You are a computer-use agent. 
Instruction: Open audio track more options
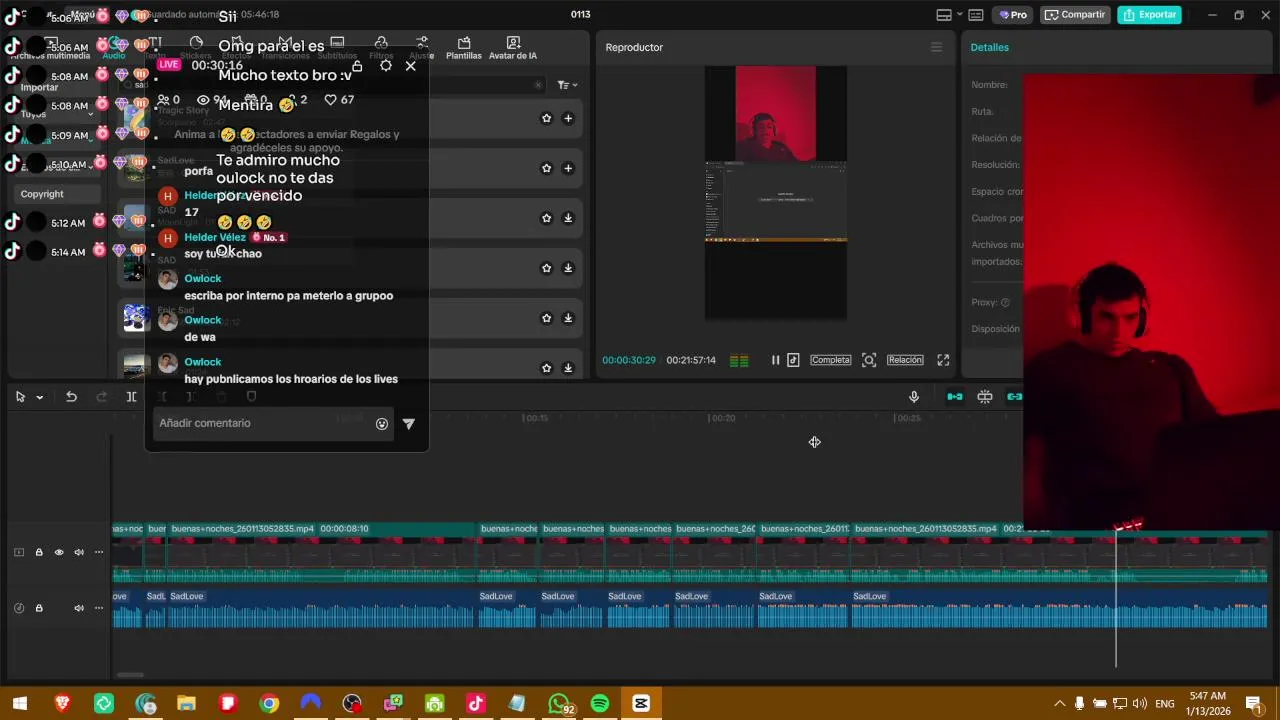(x=98, y=608)
